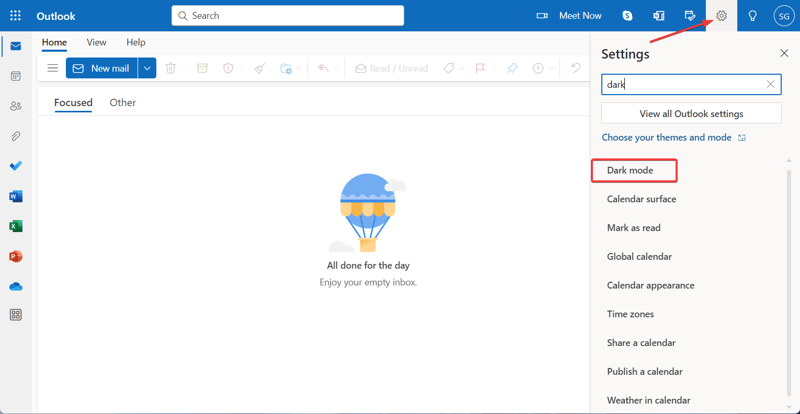Image resolution: width=800 pixels, height=414 pixels.
Task: Select Mark as read result
Action: point(634,228)
